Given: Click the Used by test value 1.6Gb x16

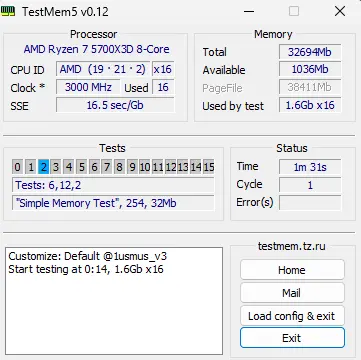Looking at the screenshot, I should tap(310, 105).
